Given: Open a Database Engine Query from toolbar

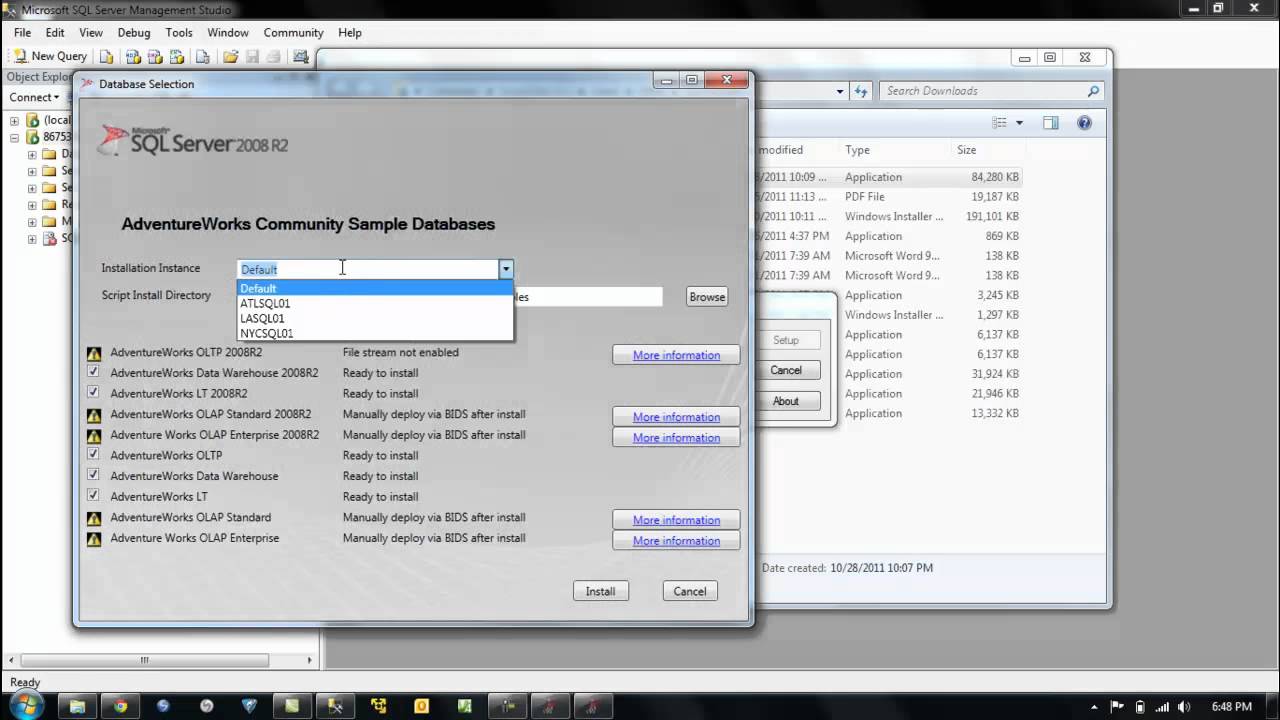Looking at the screenshot, I should pyautogui.click(x=107, y=57).
